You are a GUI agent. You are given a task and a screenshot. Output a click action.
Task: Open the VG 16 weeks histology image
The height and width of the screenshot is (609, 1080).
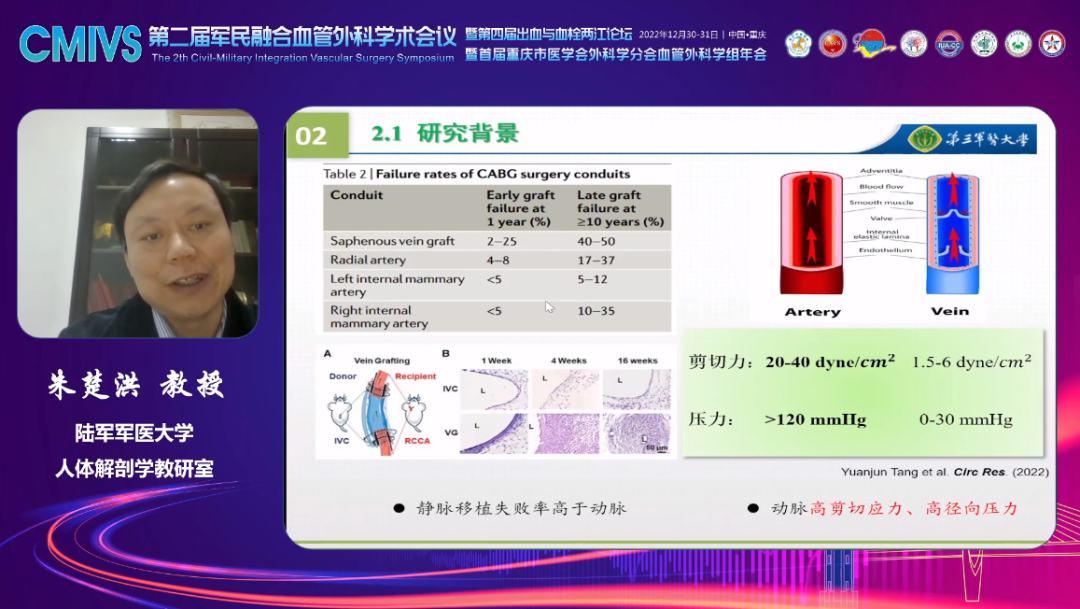tap(637, 433)
